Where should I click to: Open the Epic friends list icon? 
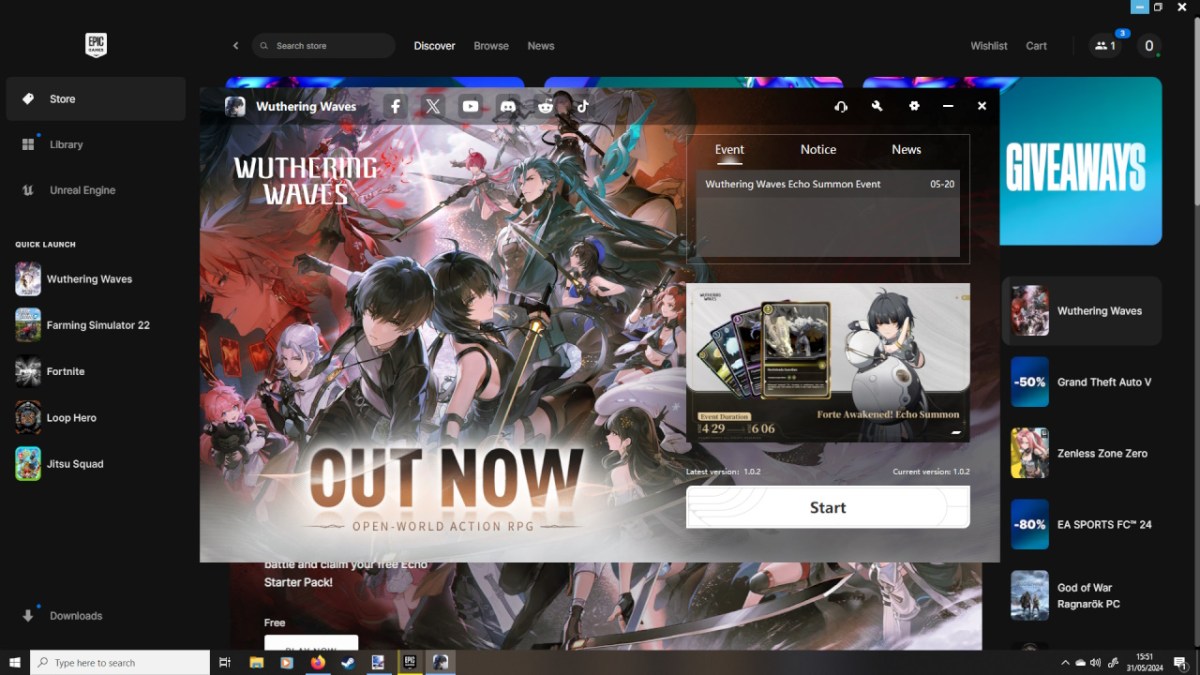point(1105,46)
